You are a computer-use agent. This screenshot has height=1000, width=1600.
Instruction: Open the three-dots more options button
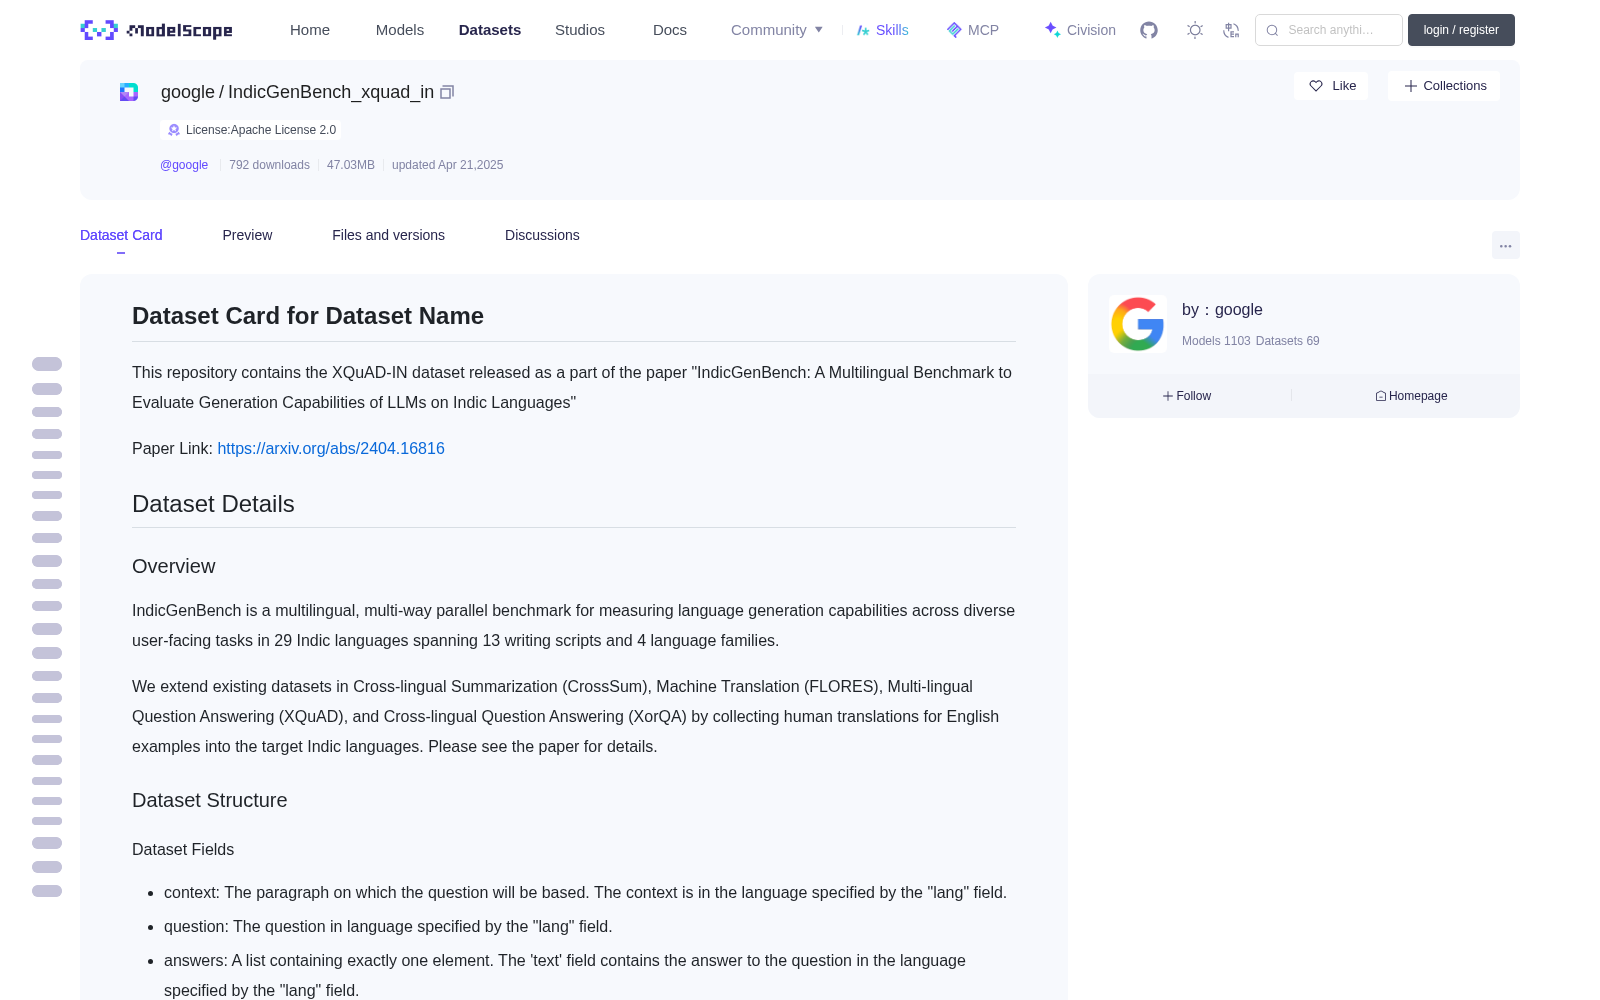1505,245
